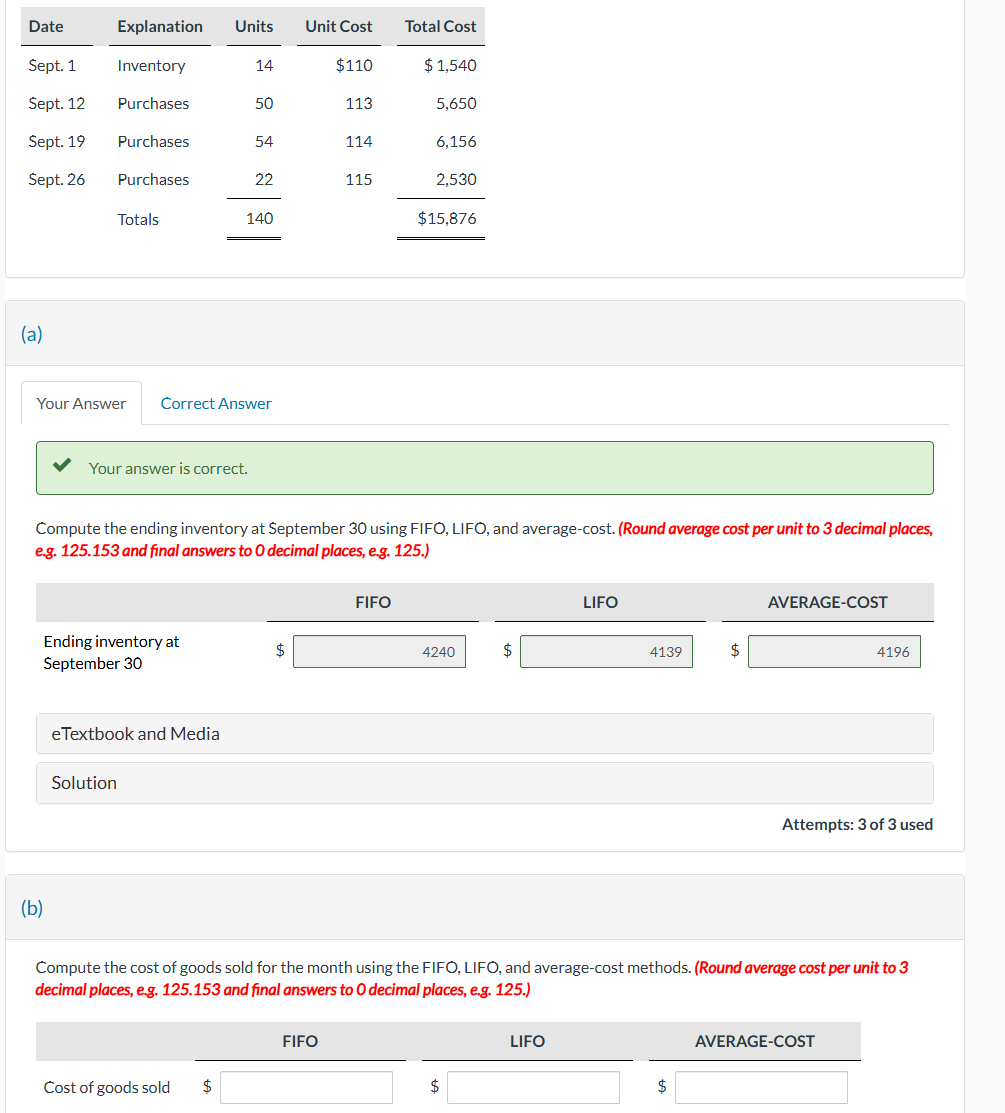The image size is (1005, 1113).
Task: Click the FIFO cost of goods sold field
Action: pyautogui.click(x=306, y=1087)
